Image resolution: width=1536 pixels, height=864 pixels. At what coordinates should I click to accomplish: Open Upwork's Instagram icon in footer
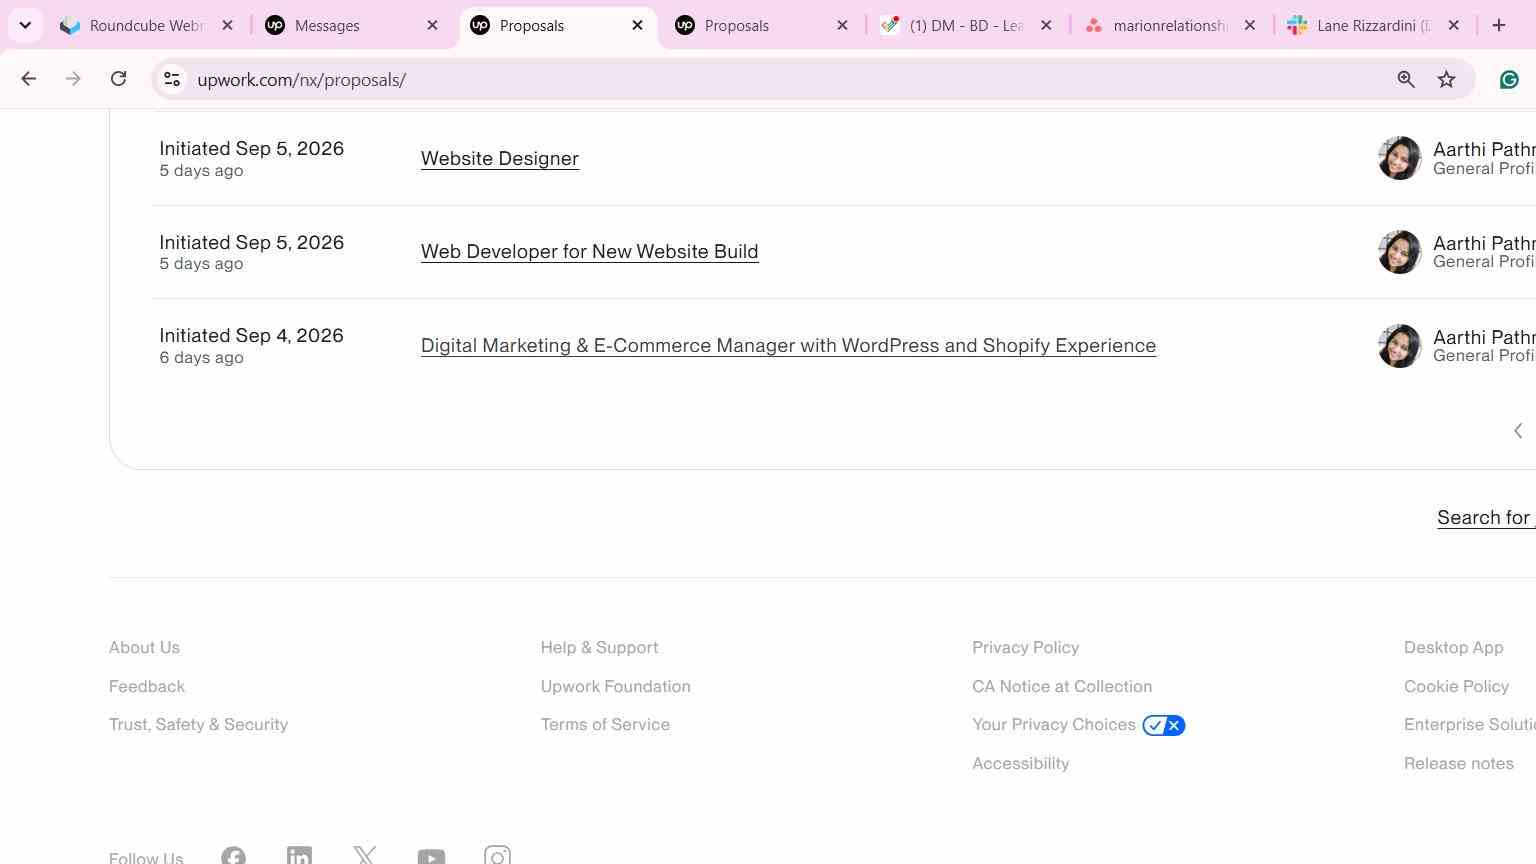click(497, 856)
